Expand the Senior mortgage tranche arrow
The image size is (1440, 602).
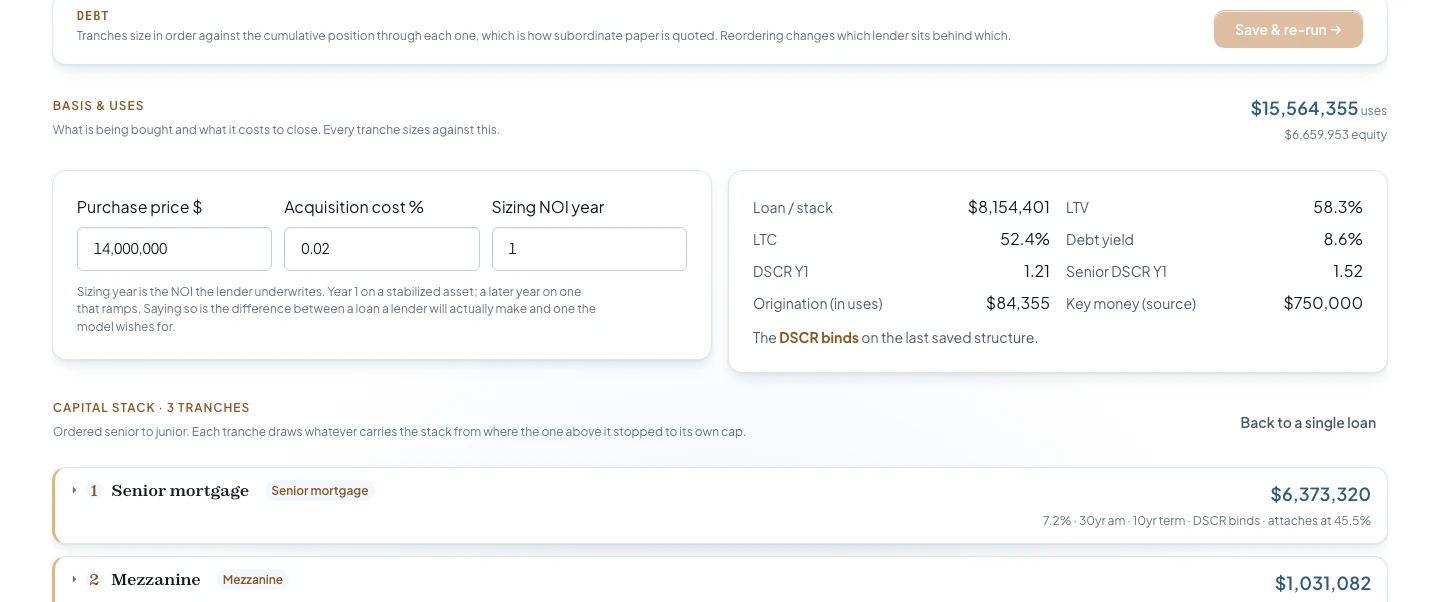[74, 491]
